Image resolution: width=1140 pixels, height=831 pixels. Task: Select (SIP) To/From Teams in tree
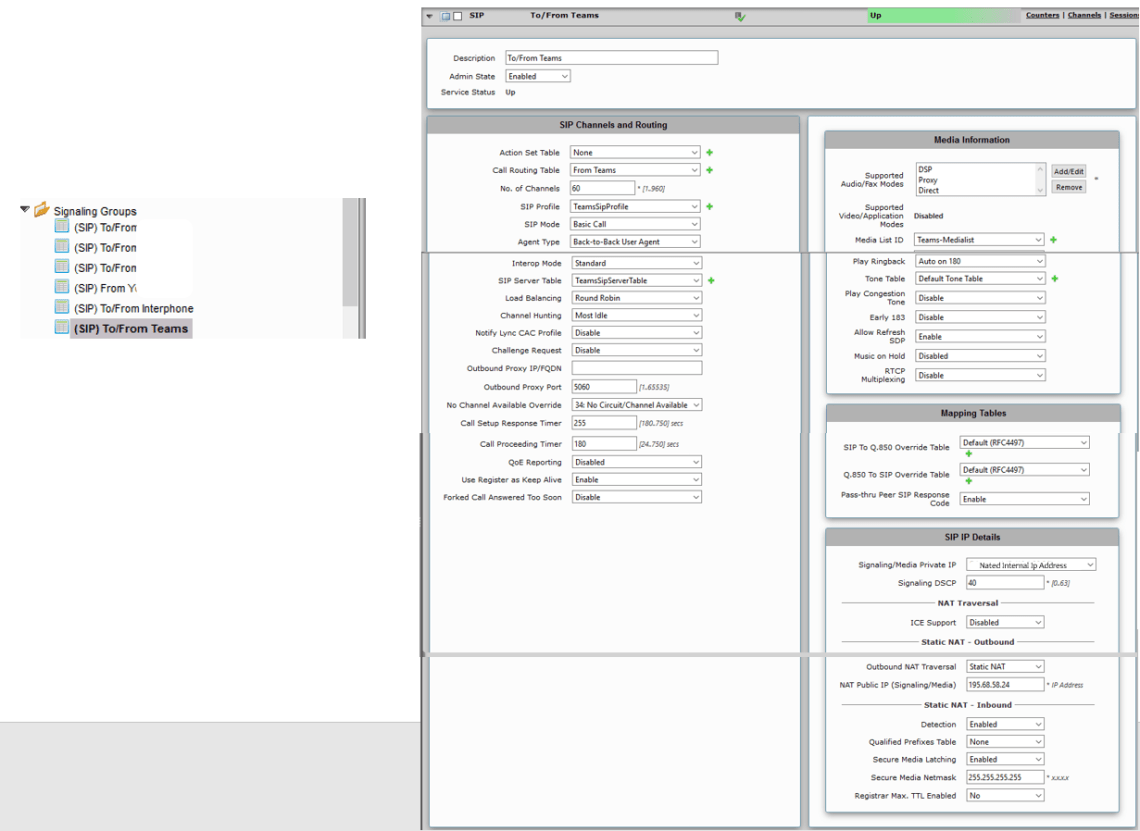(130, 329)
